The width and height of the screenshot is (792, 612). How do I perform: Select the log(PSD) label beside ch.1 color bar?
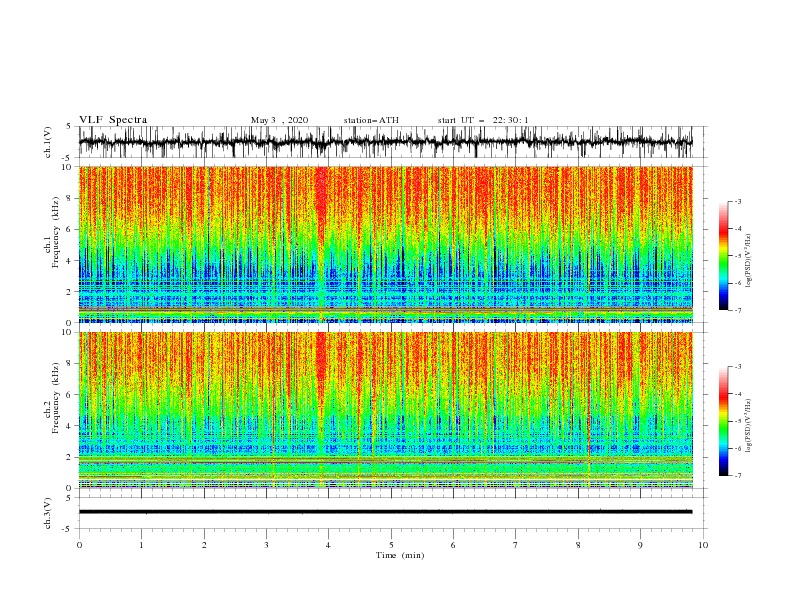click(749, 261)
